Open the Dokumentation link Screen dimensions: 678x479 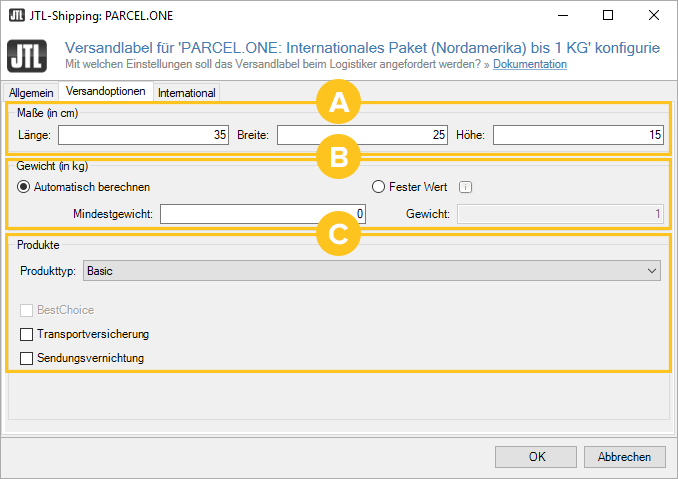point(530,64)
